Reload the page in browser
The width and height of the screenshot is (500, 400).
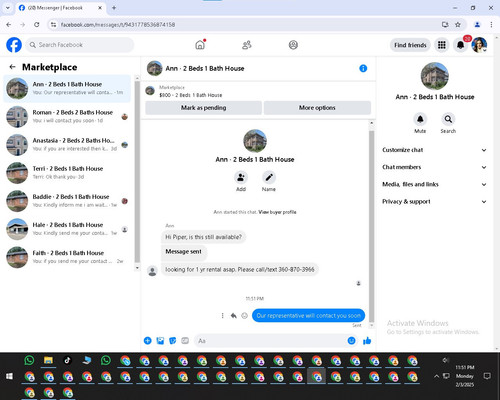tap(37, 25)
